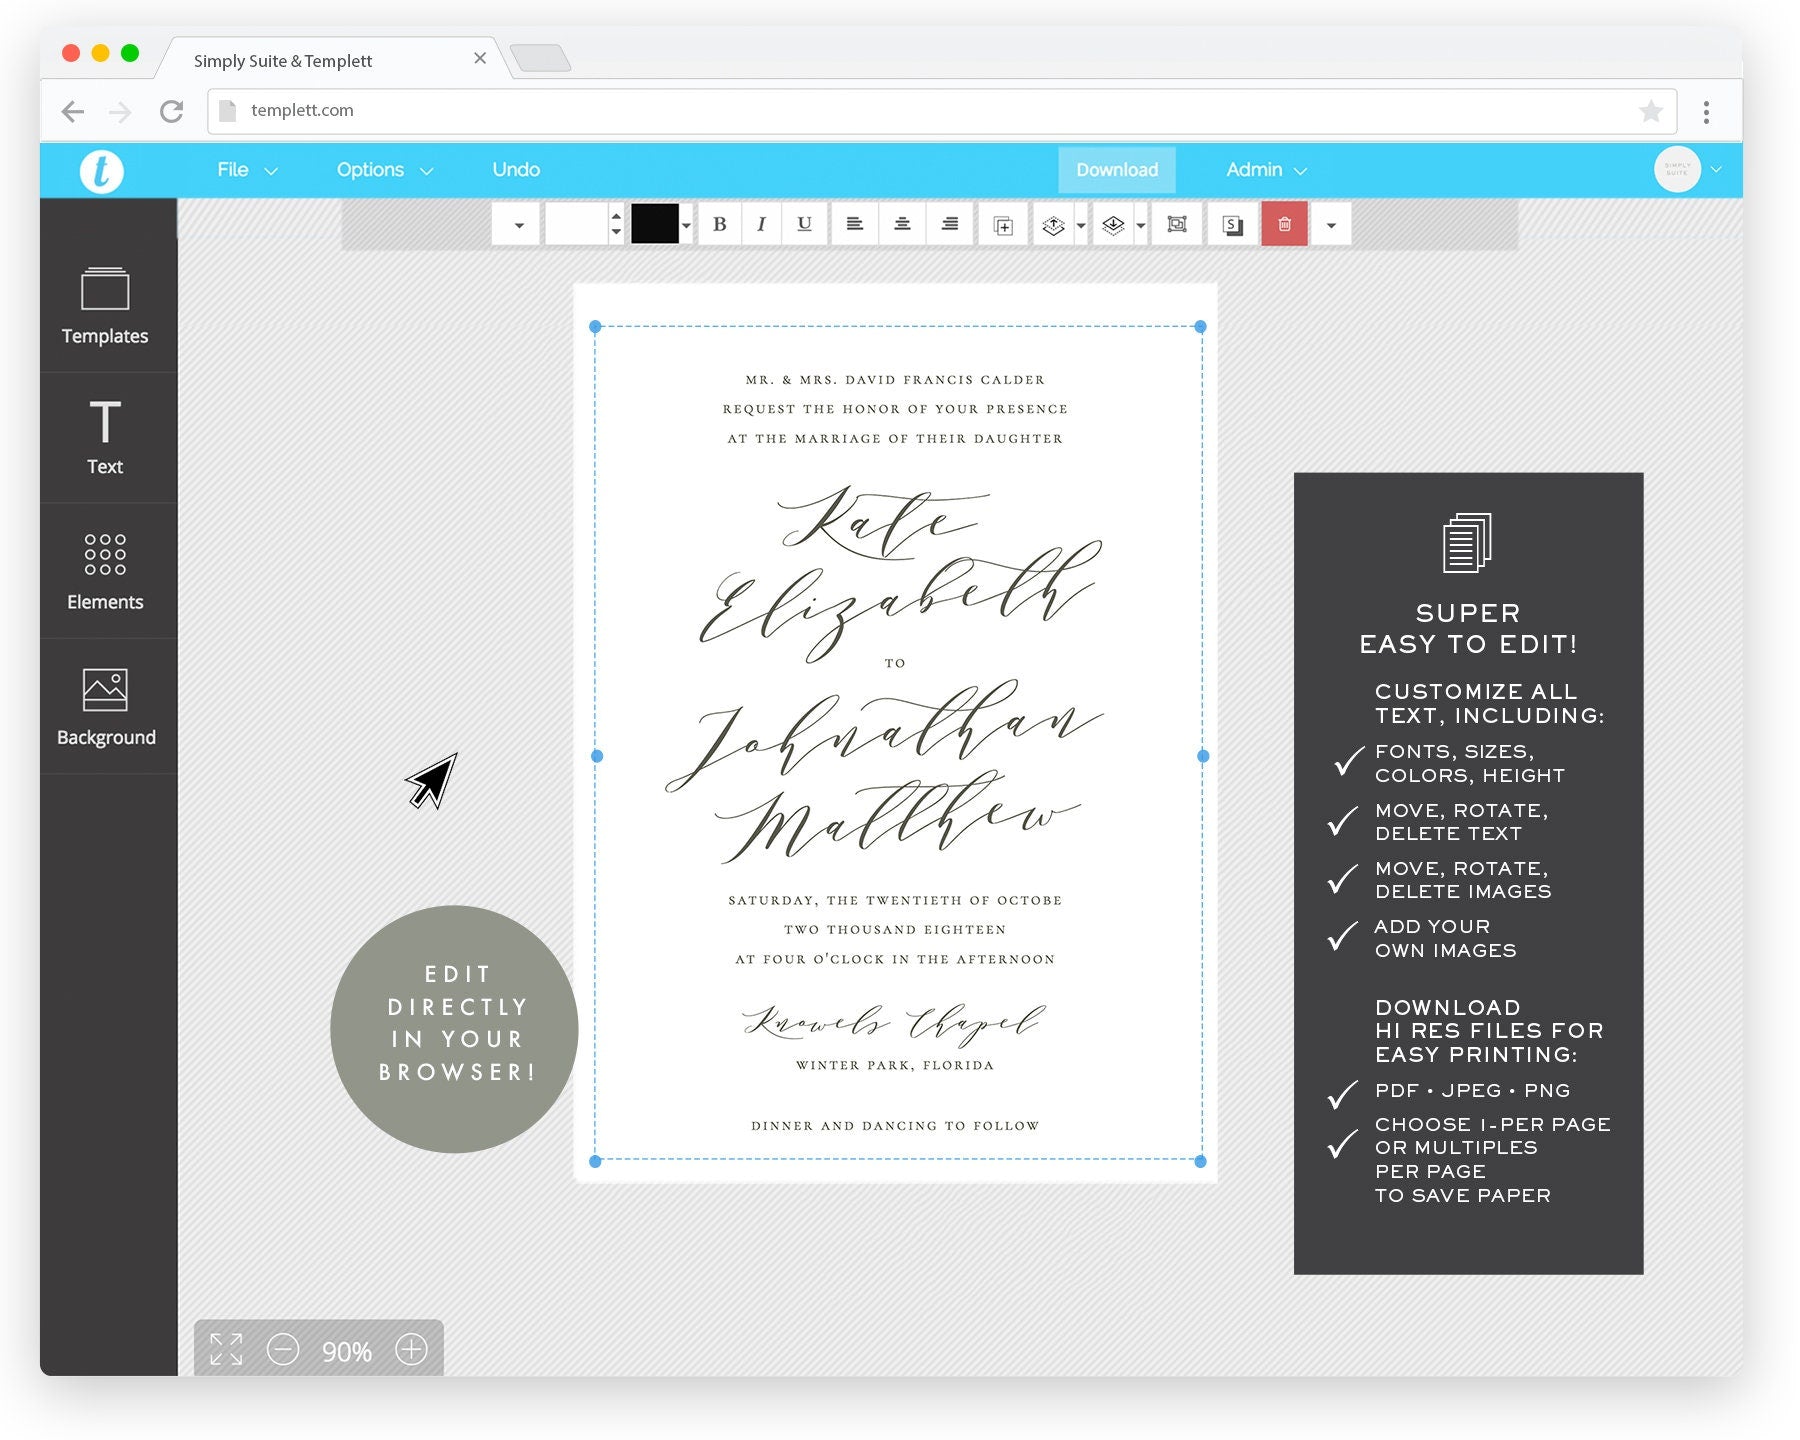
Task: Close the Simply Suite & Templett tab
Action: click(480, 59)
